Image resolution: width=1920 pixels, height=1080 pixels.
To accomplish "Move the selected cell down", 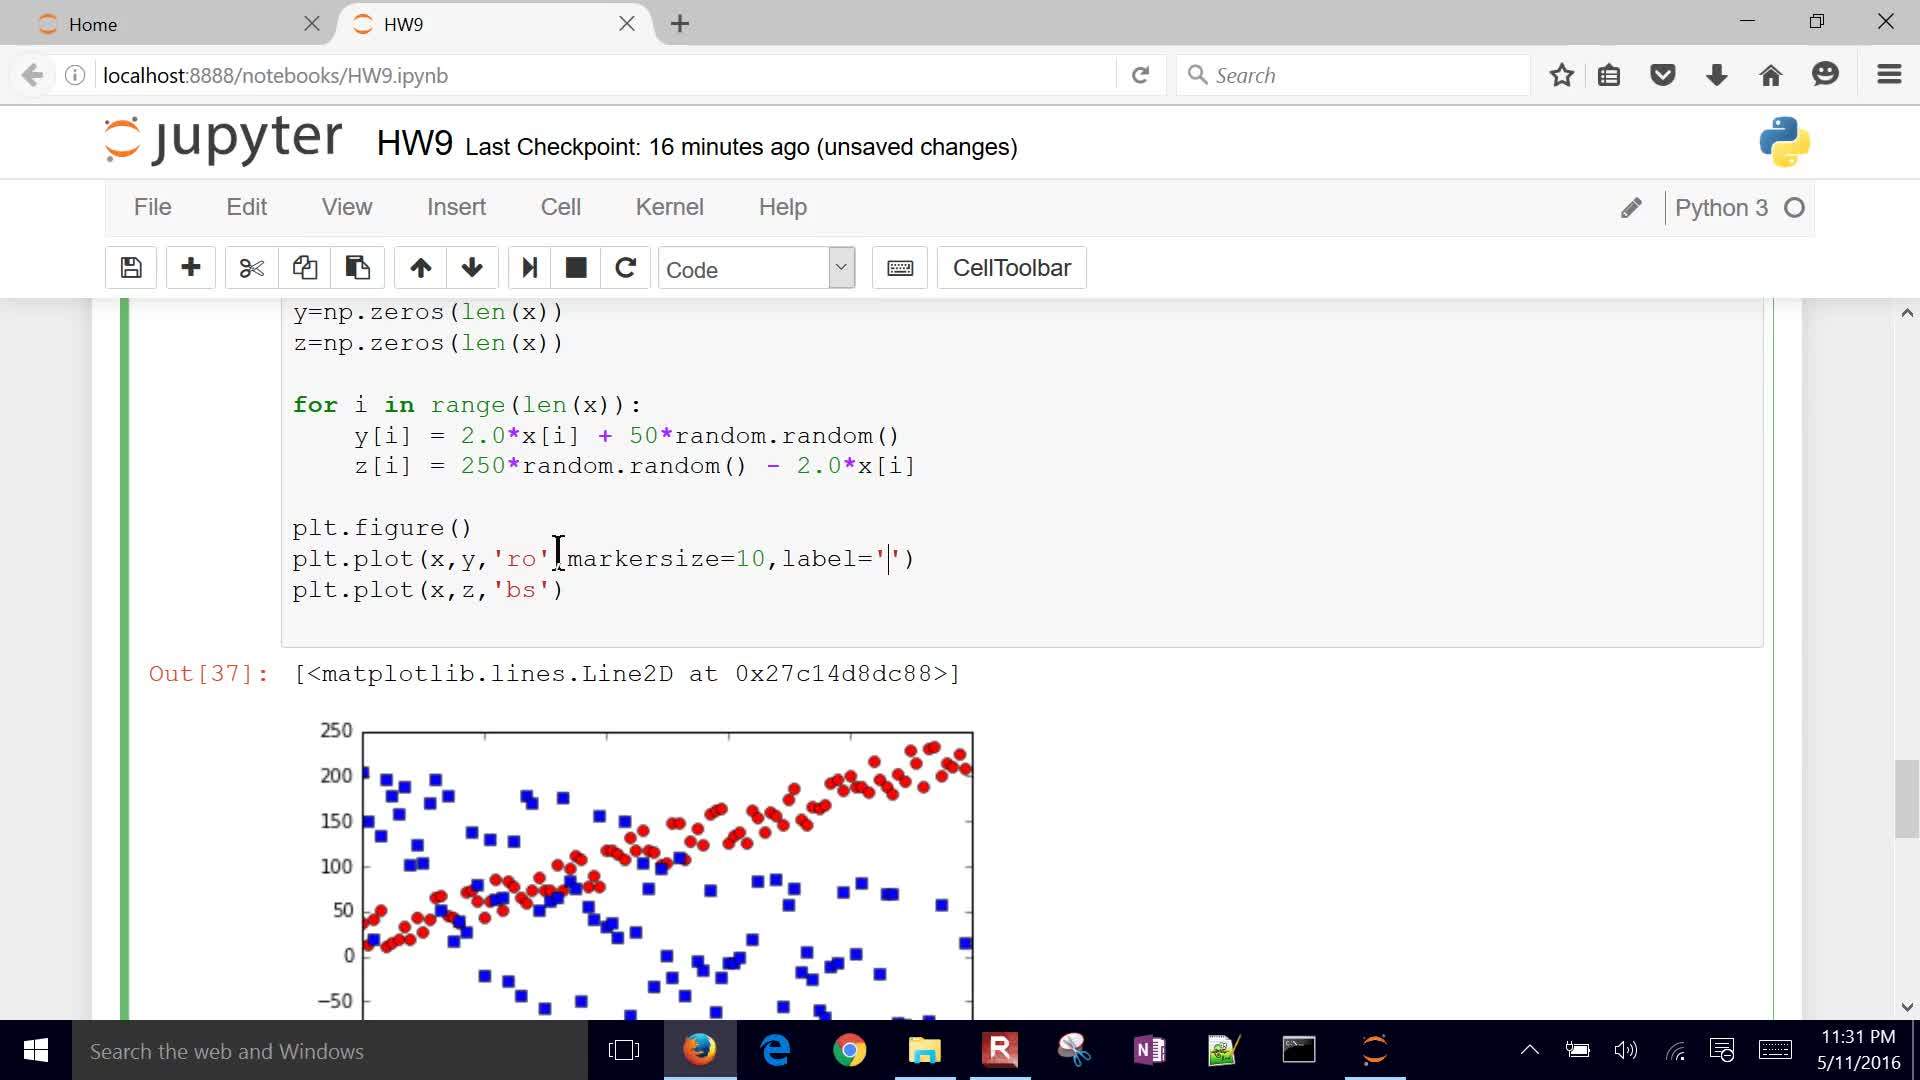I will click(471, 267).
